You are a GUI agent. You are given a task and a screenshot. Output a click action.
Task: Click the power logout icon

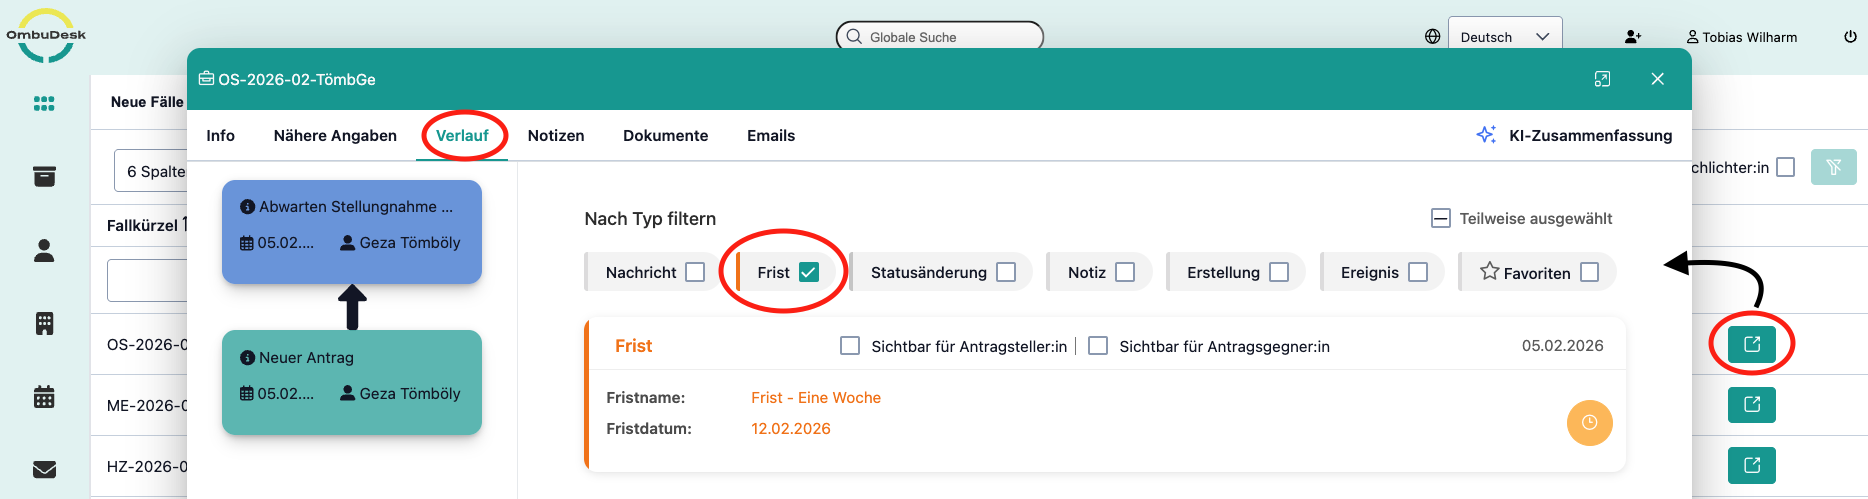(x=1850, y=37)
